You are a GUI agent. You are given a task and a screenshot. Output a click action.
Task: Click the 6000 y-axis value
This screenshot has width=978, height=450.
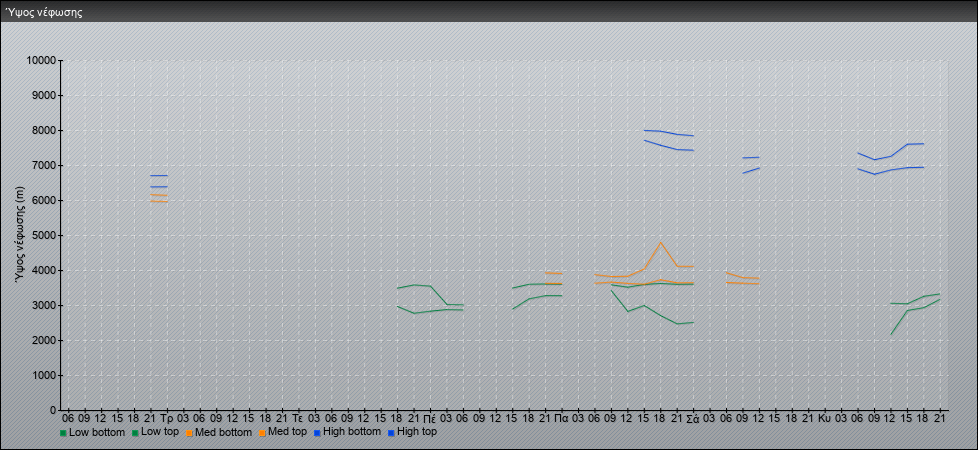tap(44, 200)
